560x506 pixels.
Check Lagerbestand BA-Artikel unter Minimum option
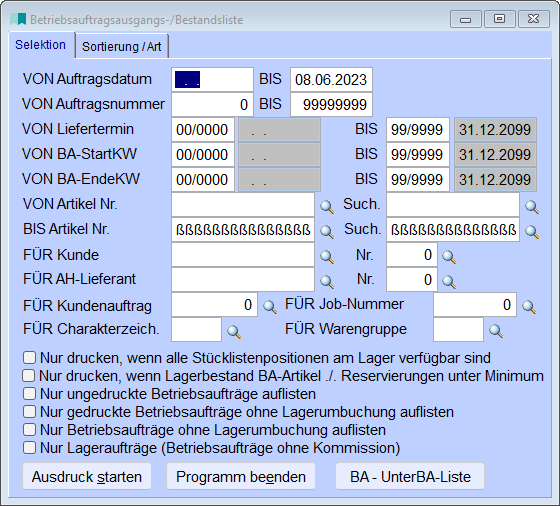pyautogui.click(x=29, y=376)
